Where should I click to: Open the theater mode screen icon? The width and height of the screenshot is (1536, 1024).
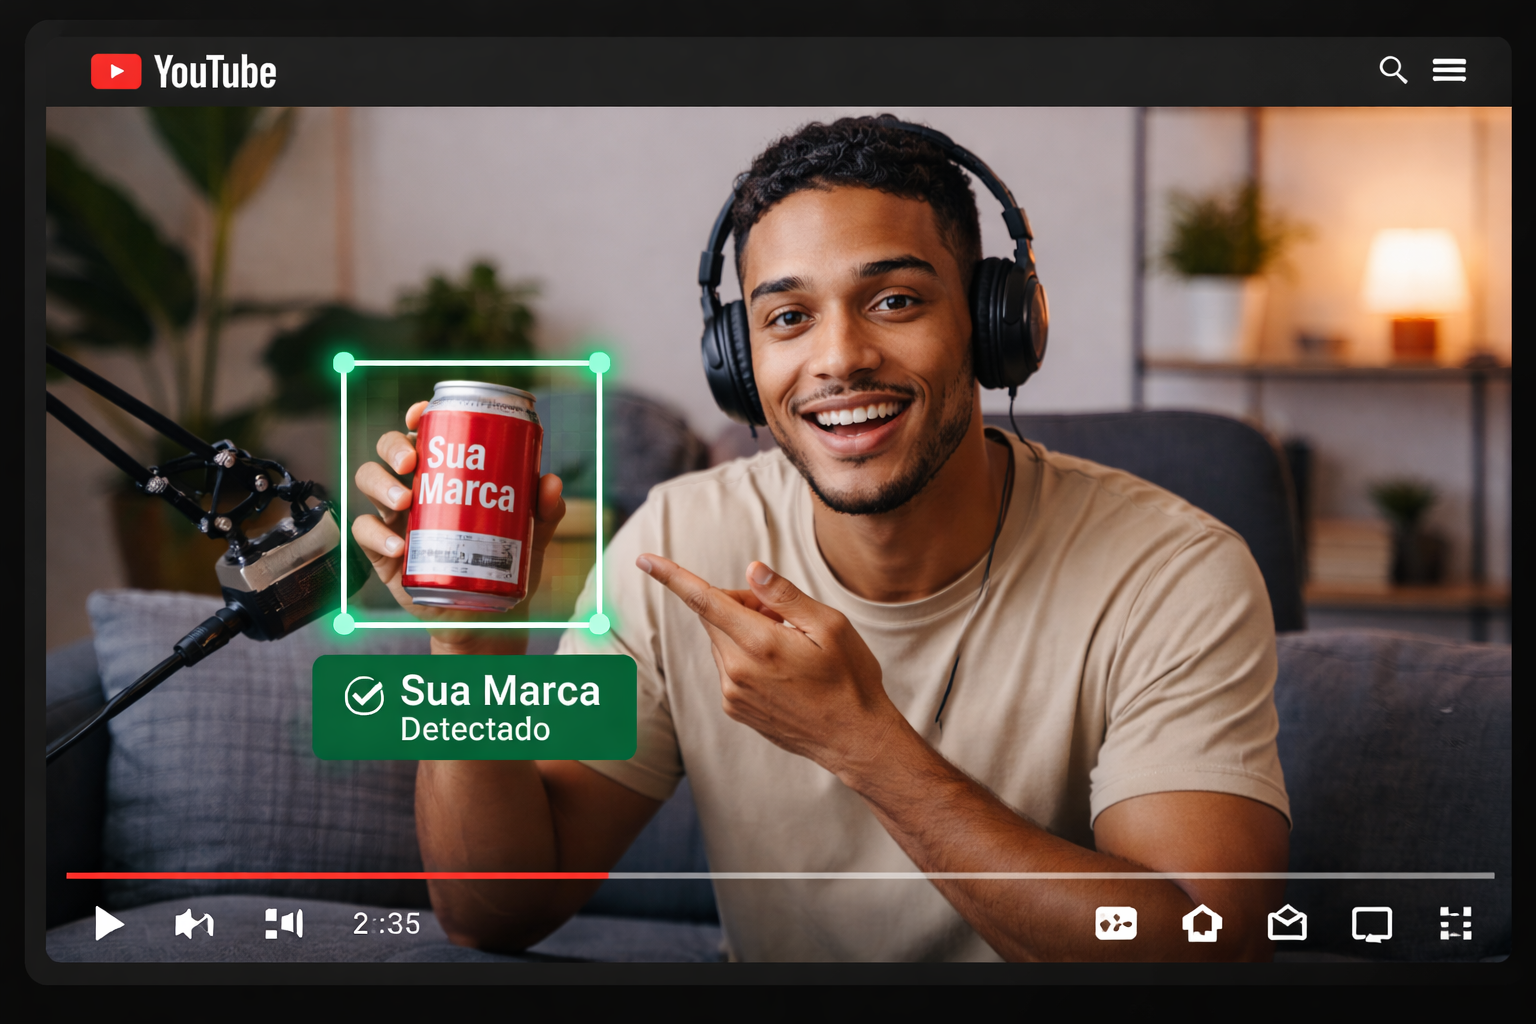click(x=1371, y=924)
